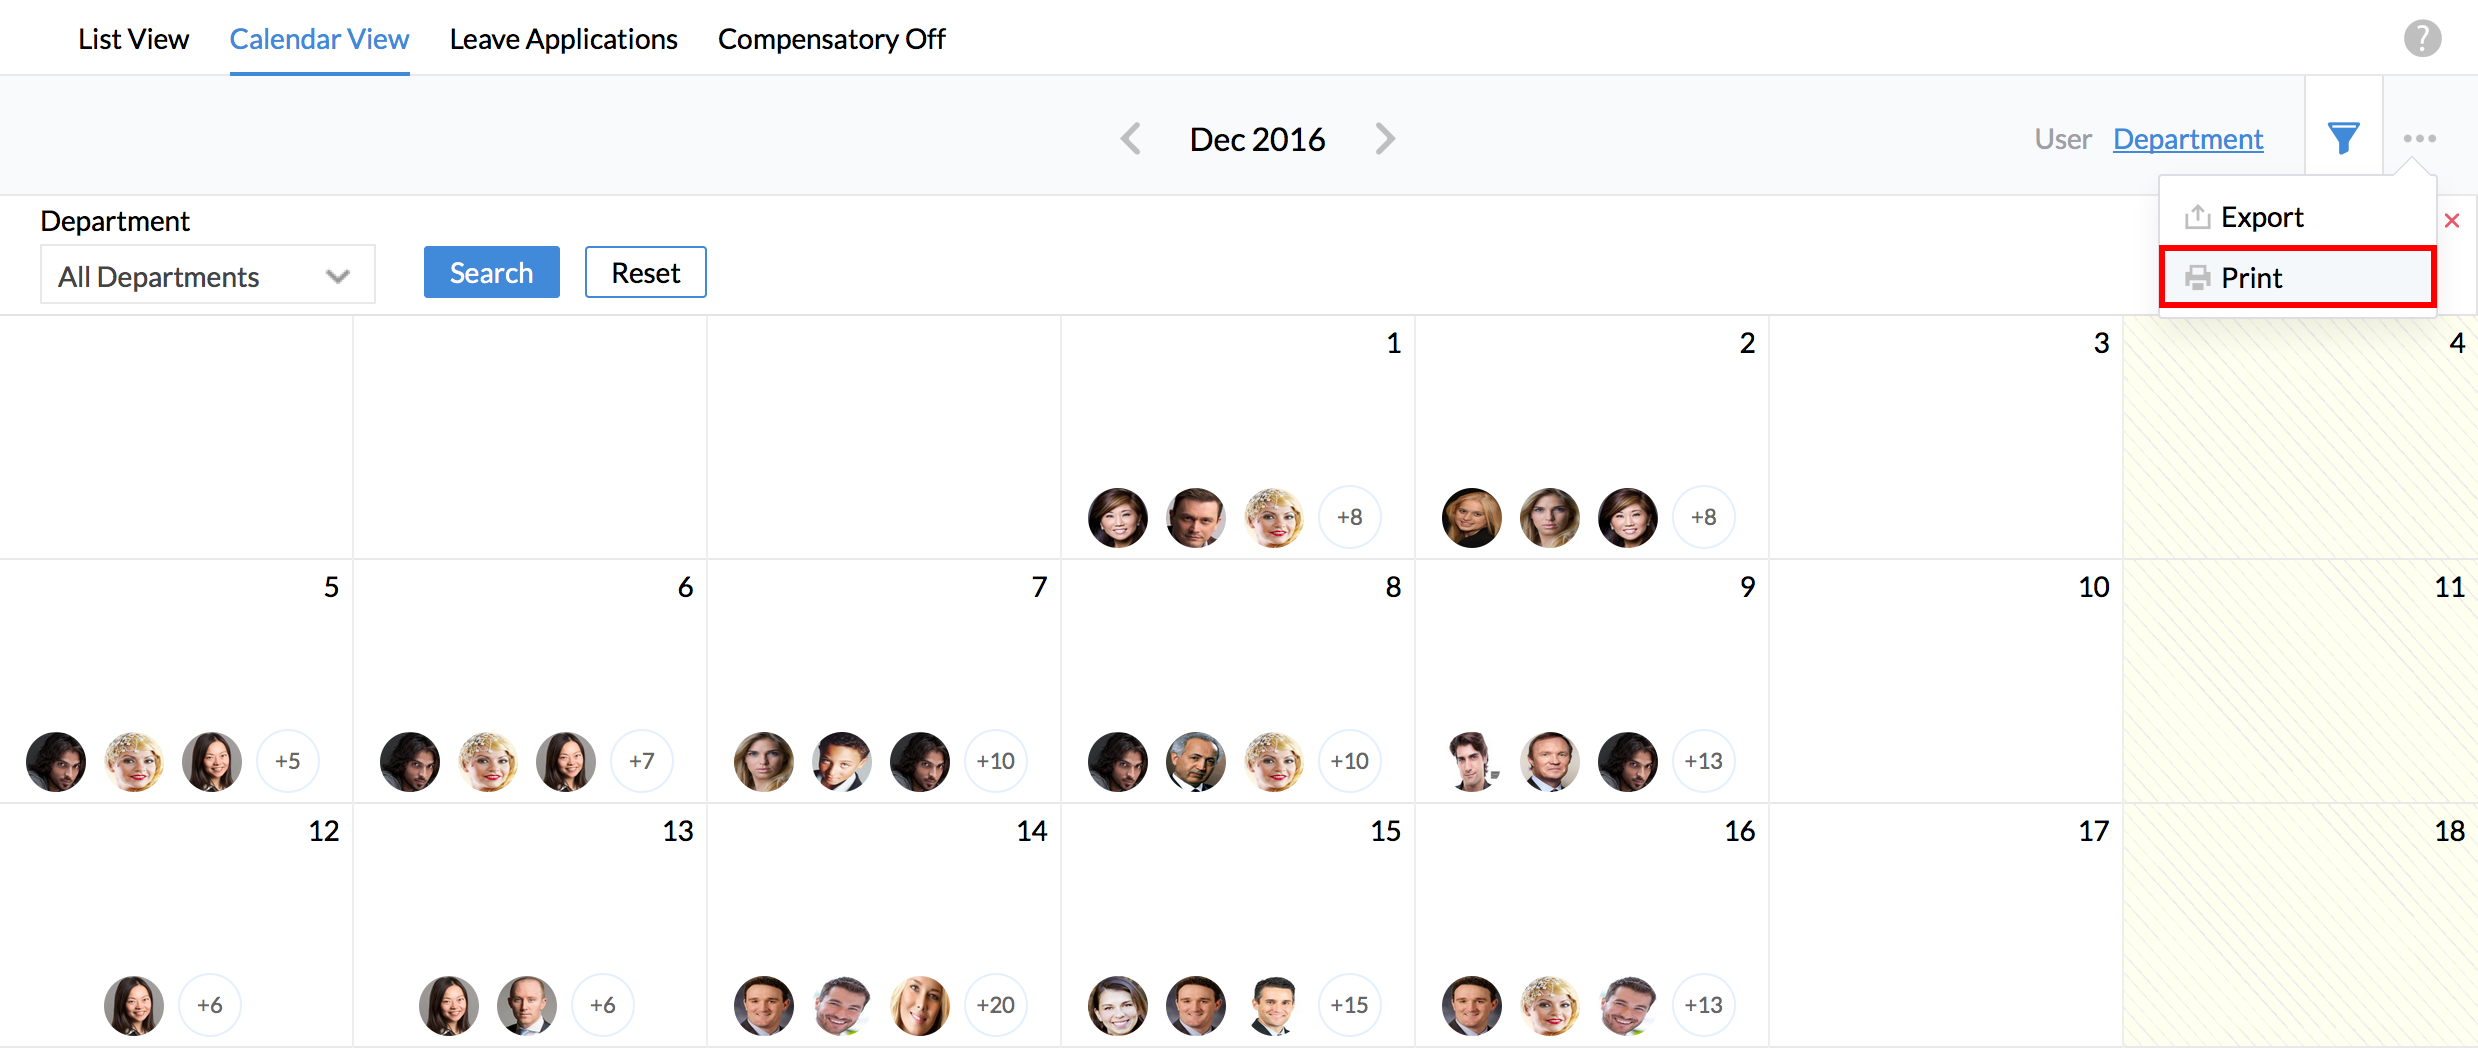Open the three-dots more options menu

tap(2419, 138)
